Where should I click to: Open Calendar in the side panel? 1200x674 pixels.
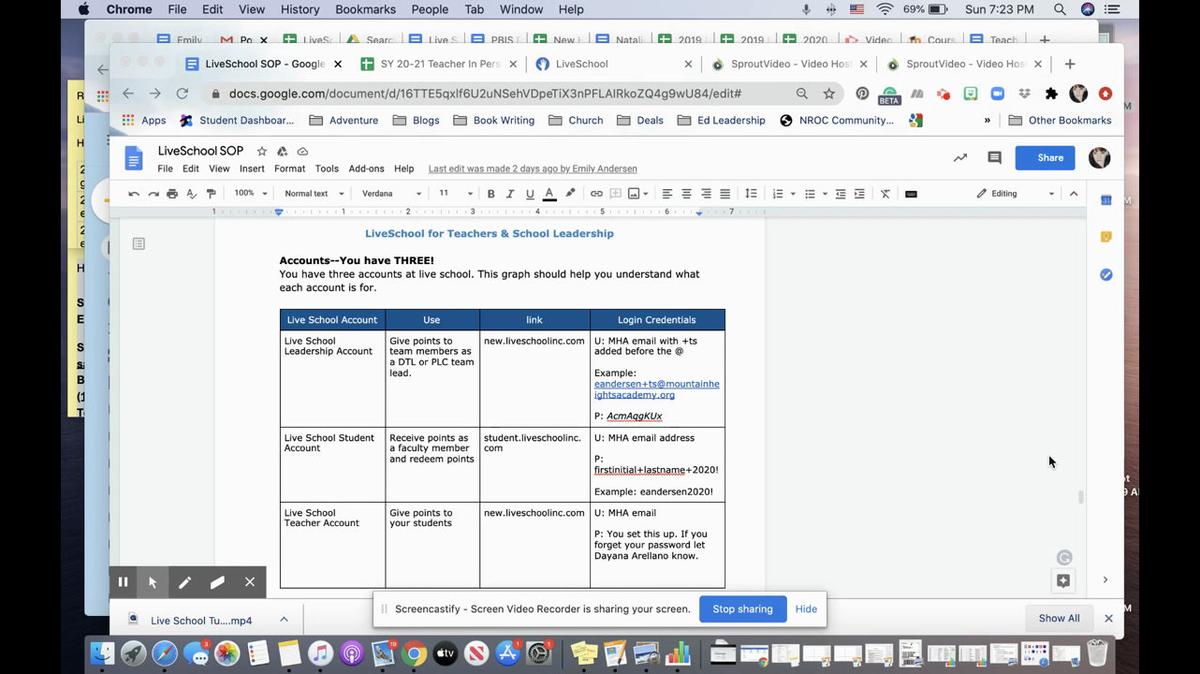[x=1106, y=200]
